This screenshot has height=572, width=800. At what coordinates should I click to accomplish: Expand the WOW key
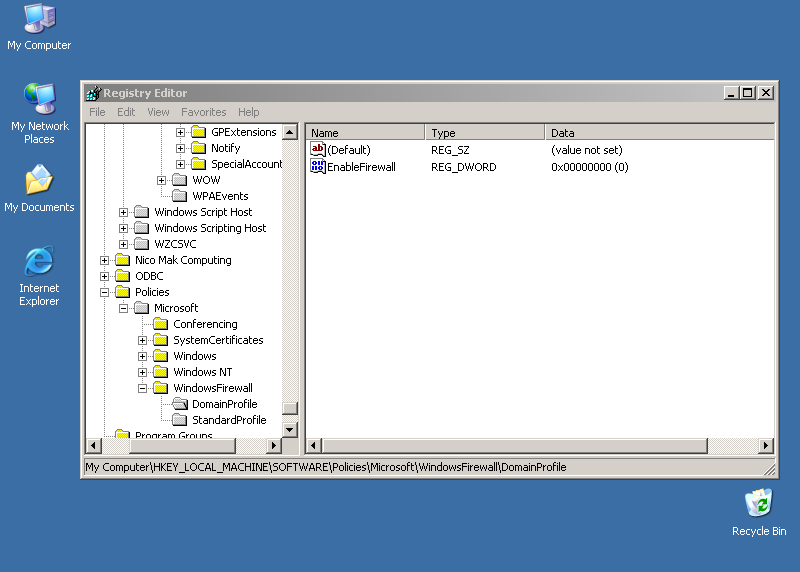click(x=161, y=180)
